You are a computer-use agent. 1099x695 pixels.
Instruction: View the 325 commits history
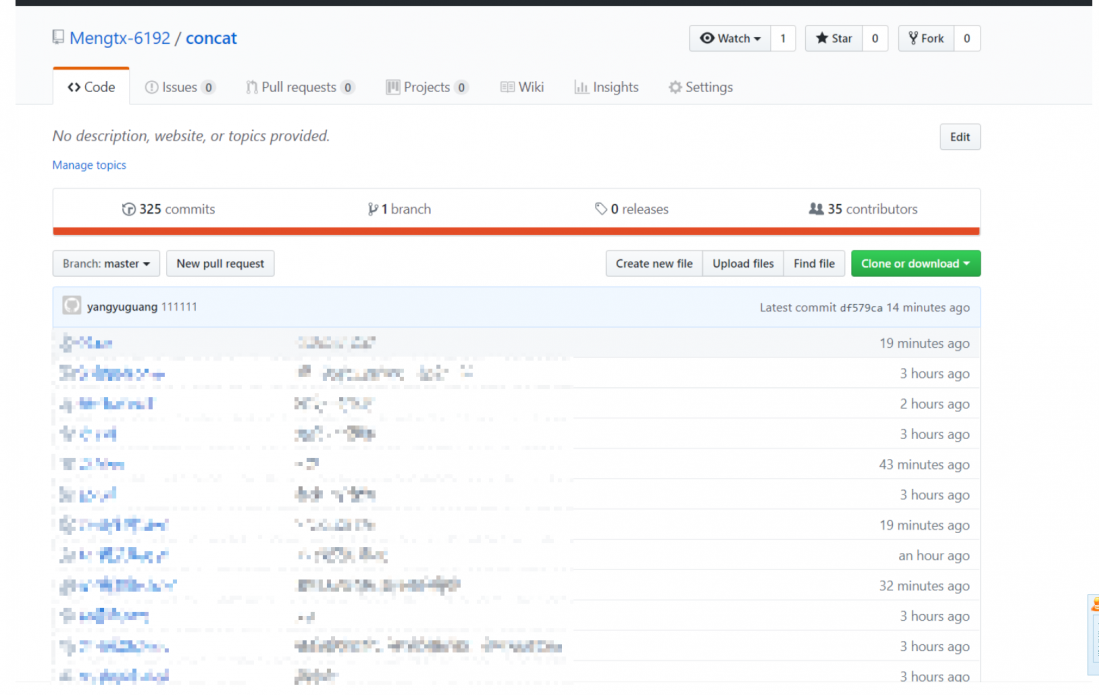tap(168, 209)
